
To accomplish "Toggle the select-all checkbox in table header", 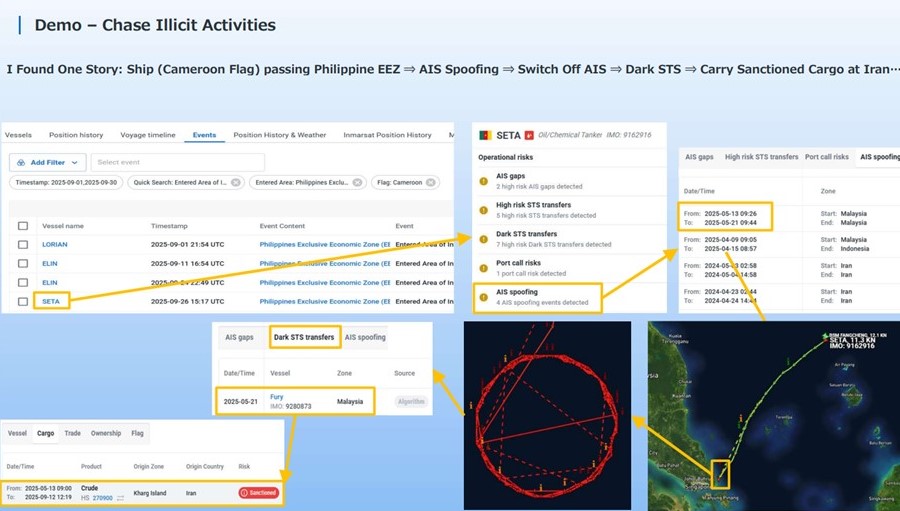I will click(x=23, y=226).
